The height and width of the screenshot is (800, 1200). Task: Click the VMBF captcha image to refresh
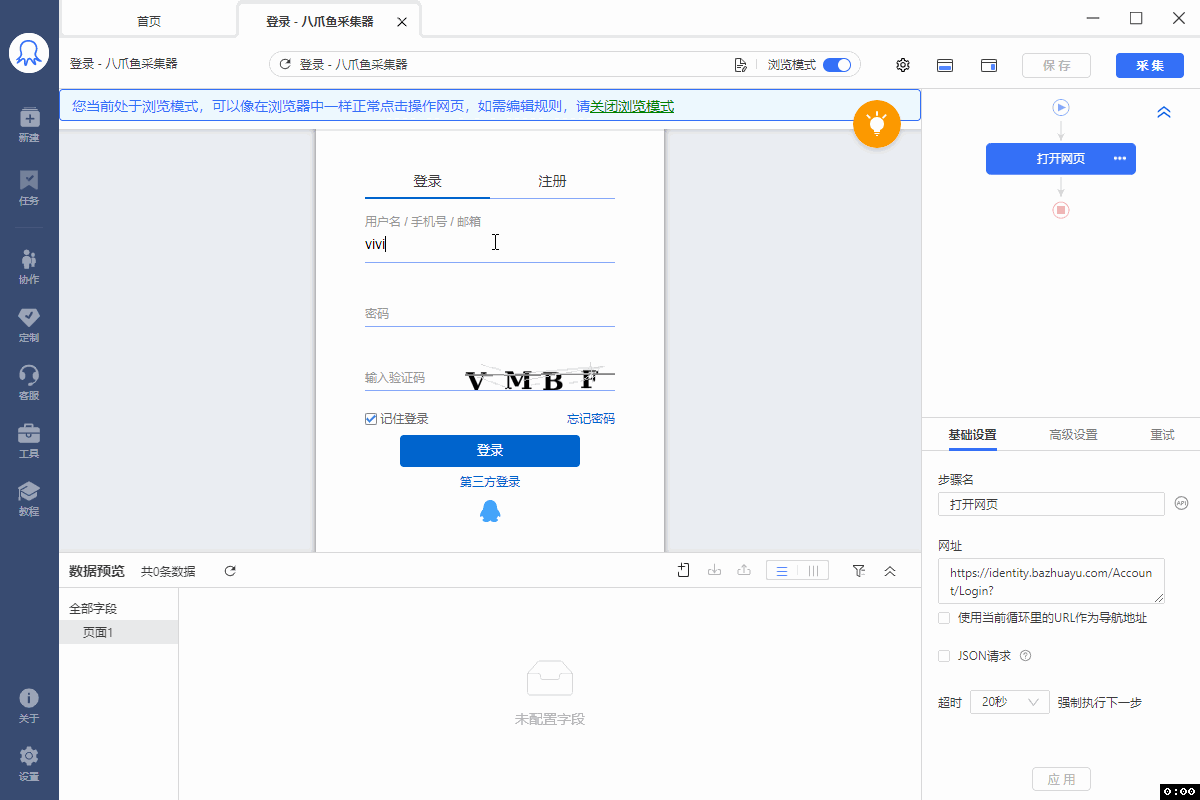539,377
